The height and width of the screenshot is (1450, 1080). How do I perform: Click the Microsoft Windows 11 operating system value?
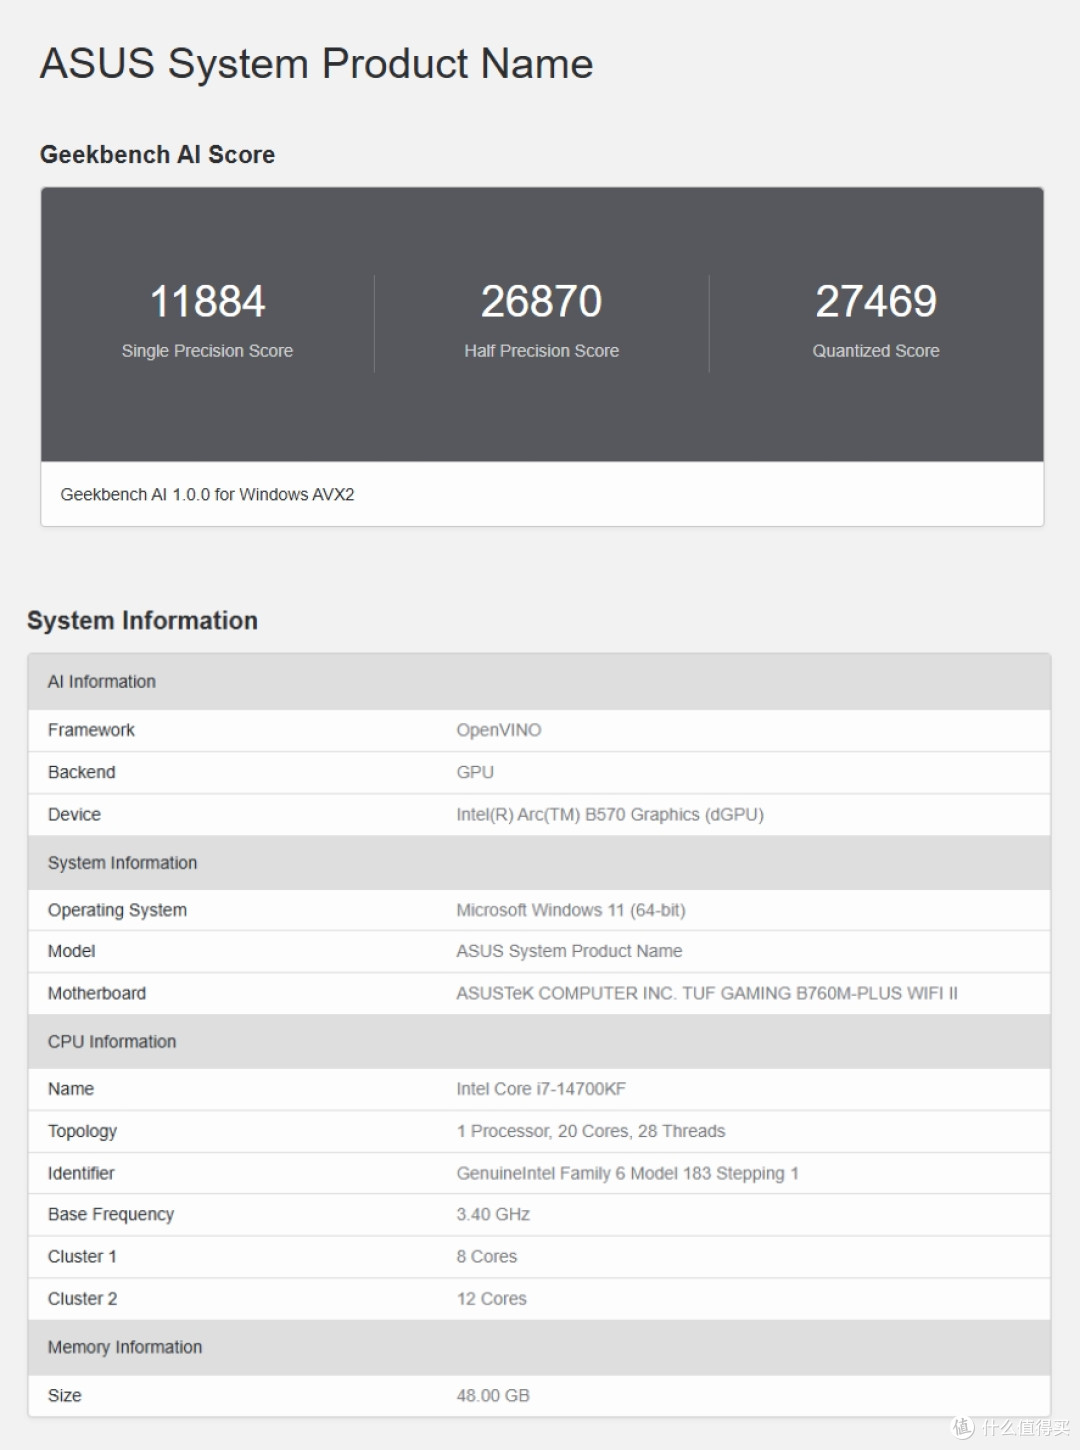coord(571,910)
